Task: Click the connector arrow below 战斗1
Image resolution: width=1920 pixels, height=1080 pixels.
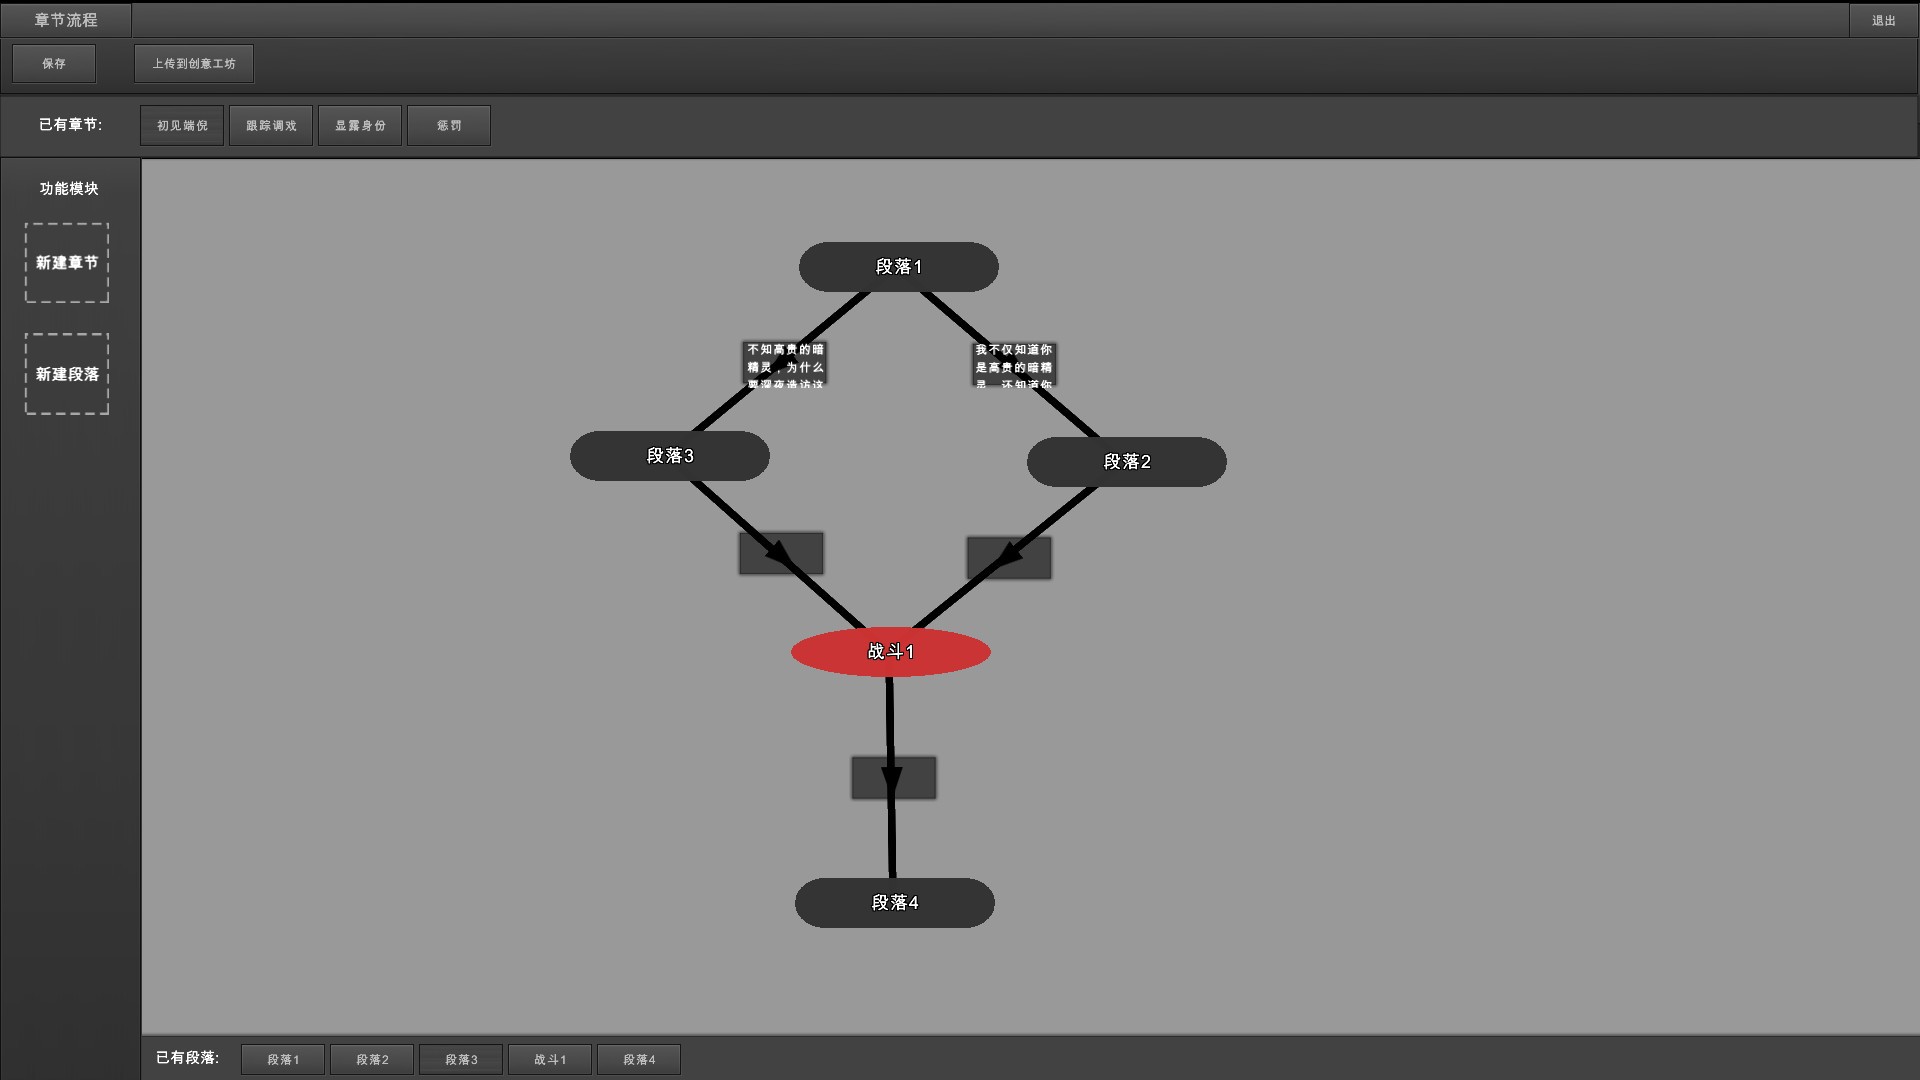Action: coord(894,777)
